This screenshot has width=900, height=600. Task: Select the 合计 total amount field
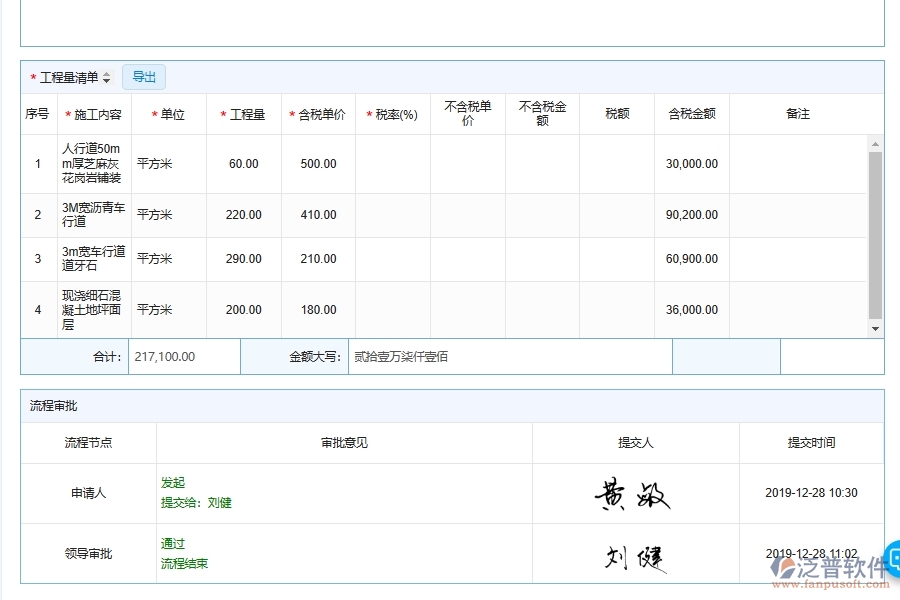pos(184,356)
